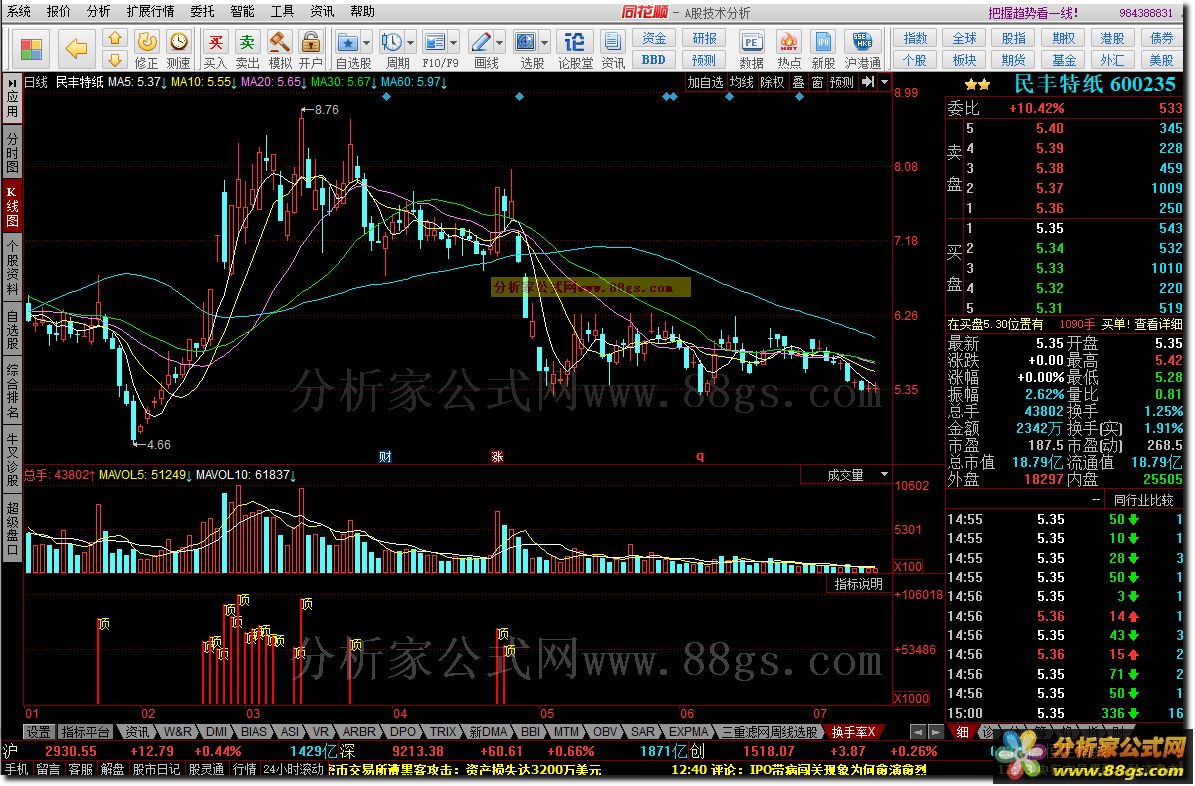Select the EXPMA indicator tab

pos(688,732)
